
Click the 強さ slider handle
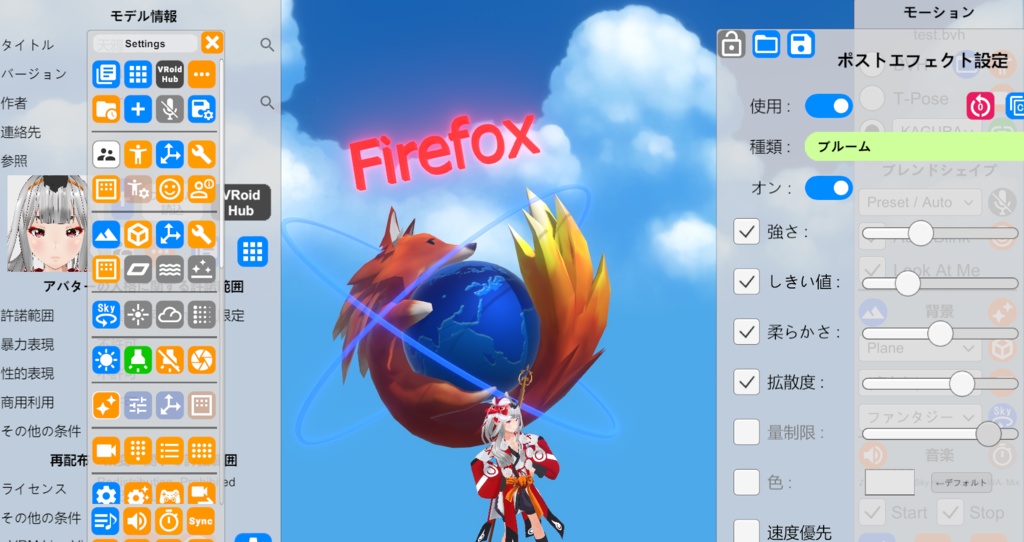[x=921, y=233]
